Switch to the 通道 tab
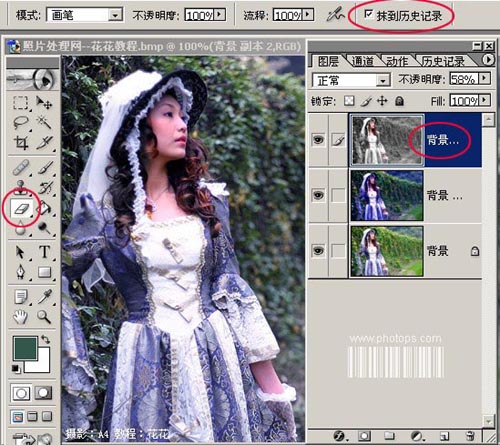 coord(363,61)
